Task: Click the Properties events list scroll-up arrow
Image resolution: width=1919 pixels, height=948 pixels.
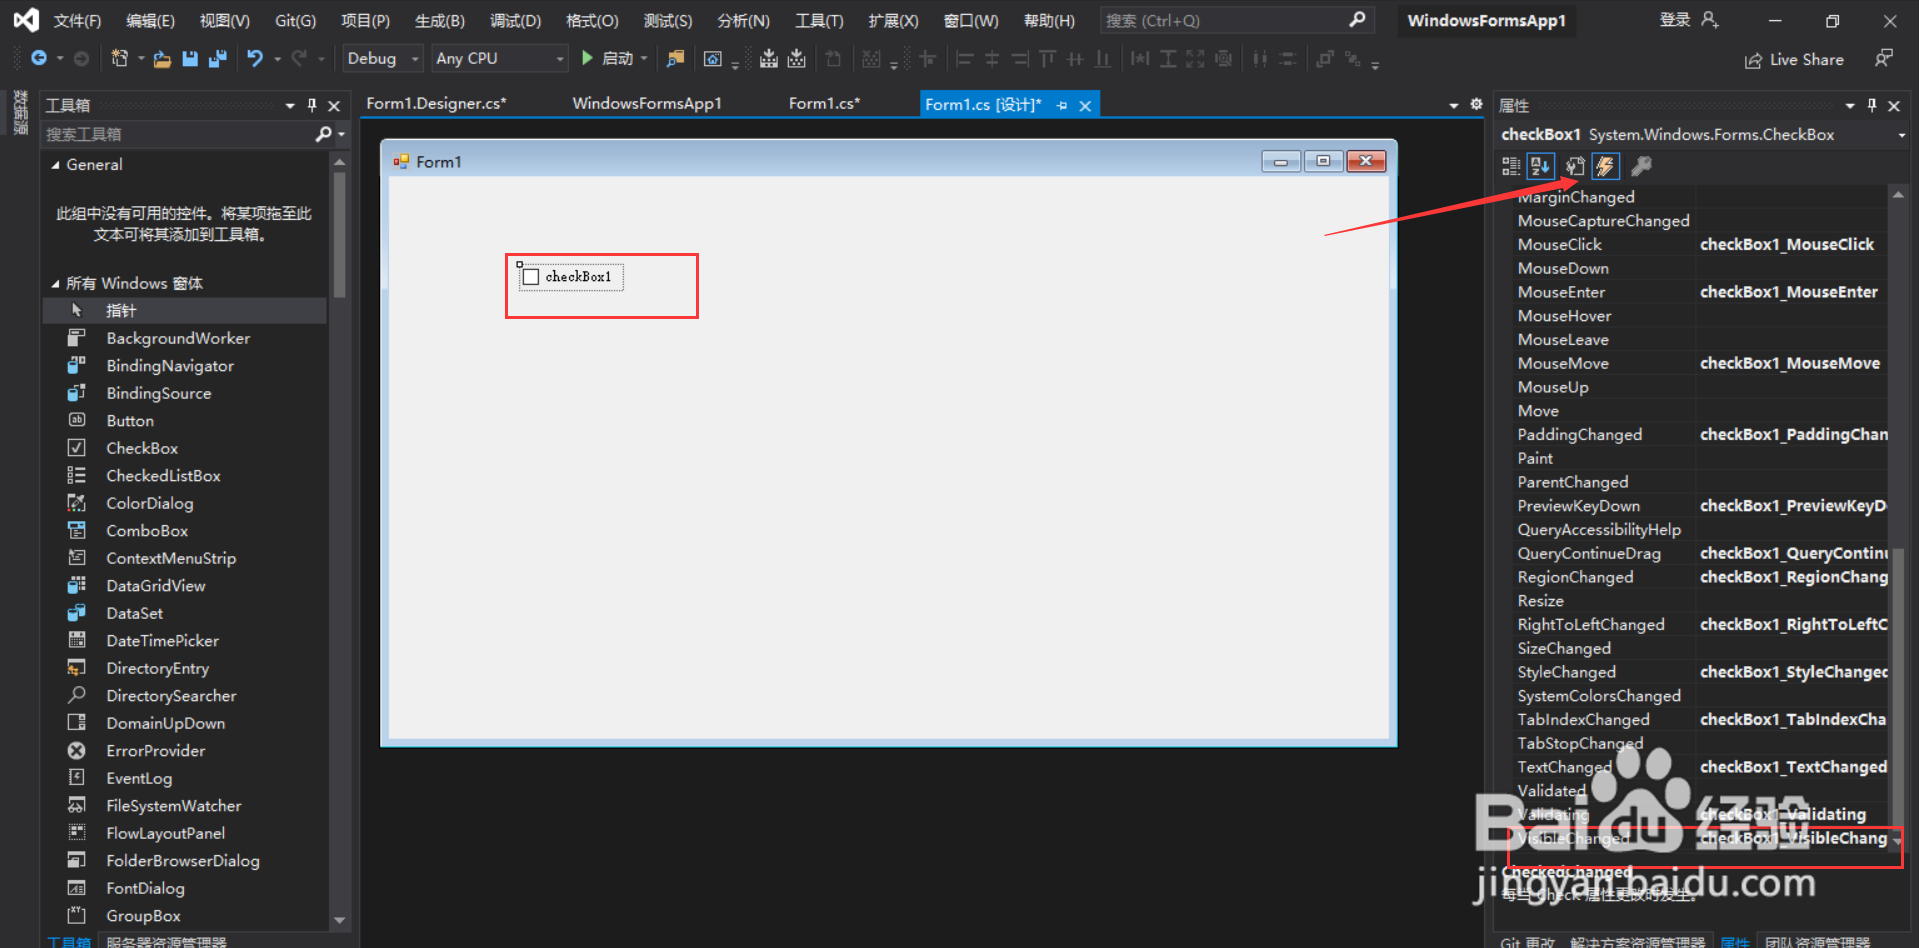Action: pos(1897,195)
